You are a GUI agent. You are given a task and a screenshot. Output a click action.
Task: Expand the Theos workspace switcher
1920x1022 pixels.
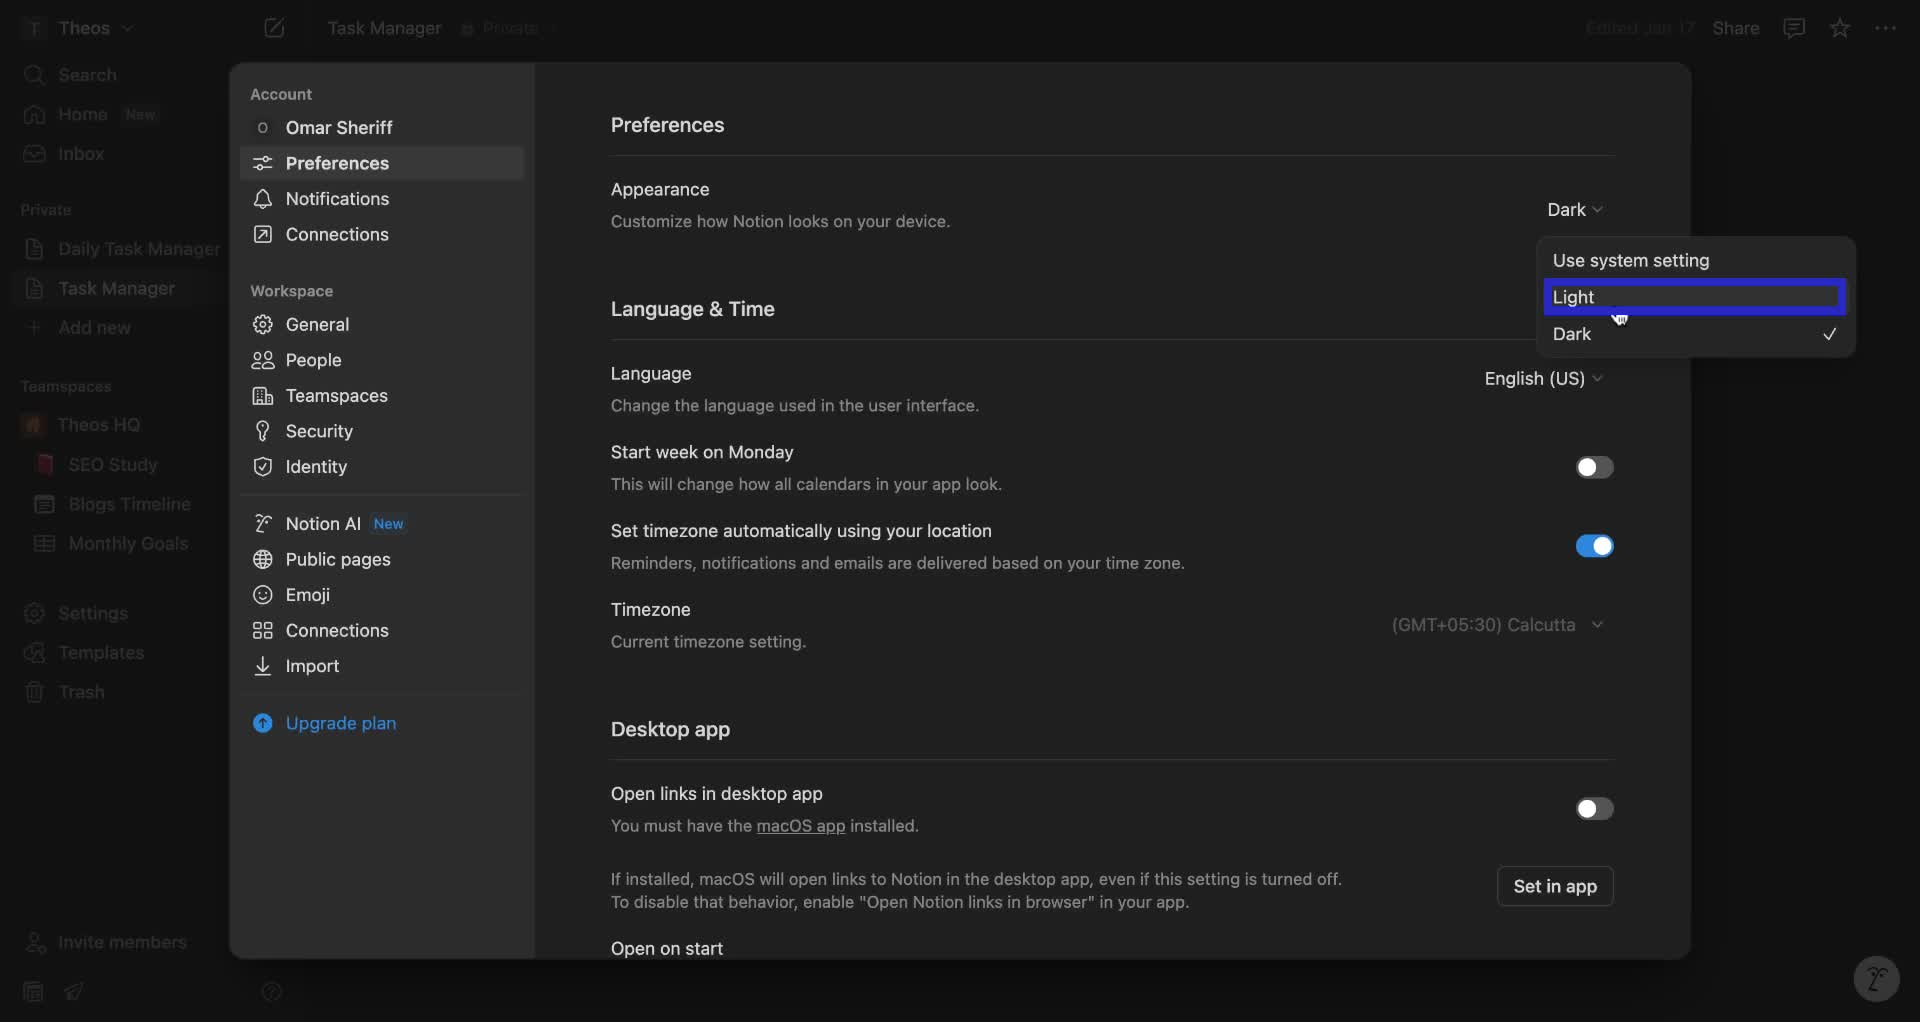click(127, 27)
